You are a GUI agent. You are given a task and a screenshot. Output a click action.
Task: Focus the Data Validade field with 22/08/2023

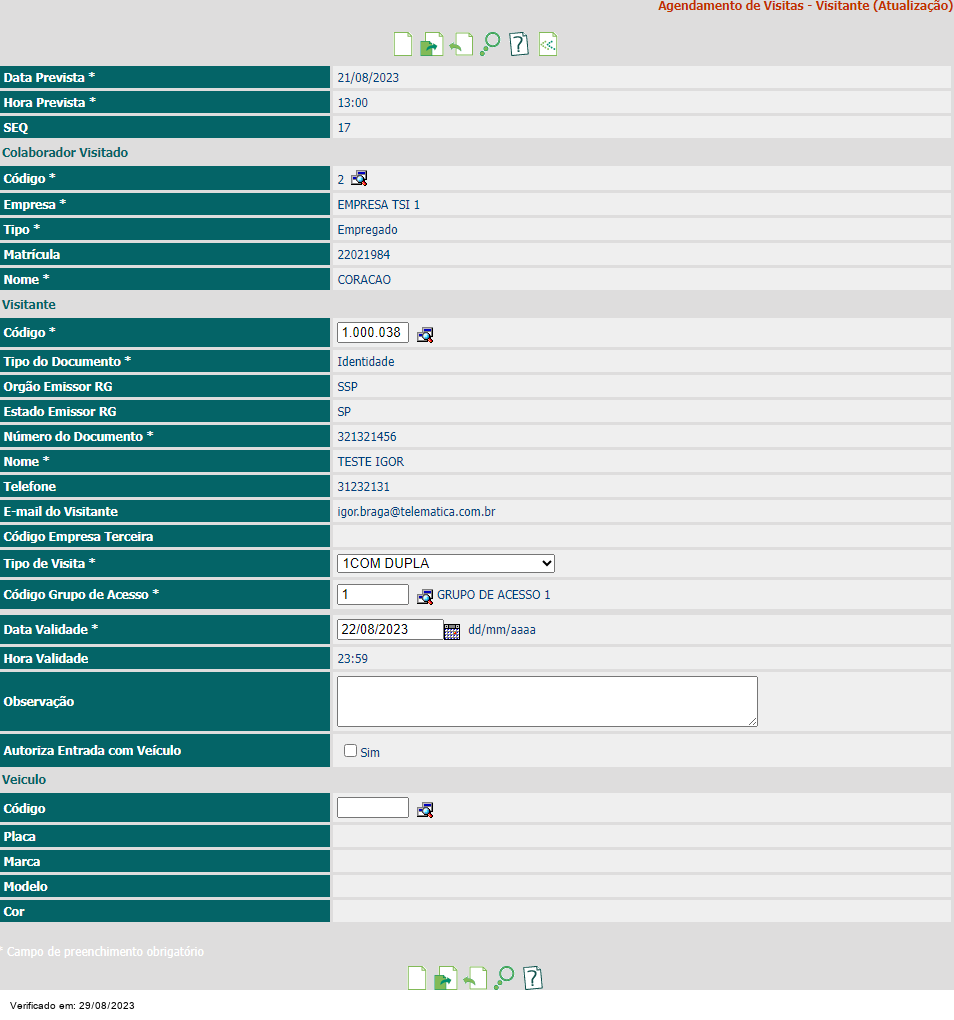(390, 630)
